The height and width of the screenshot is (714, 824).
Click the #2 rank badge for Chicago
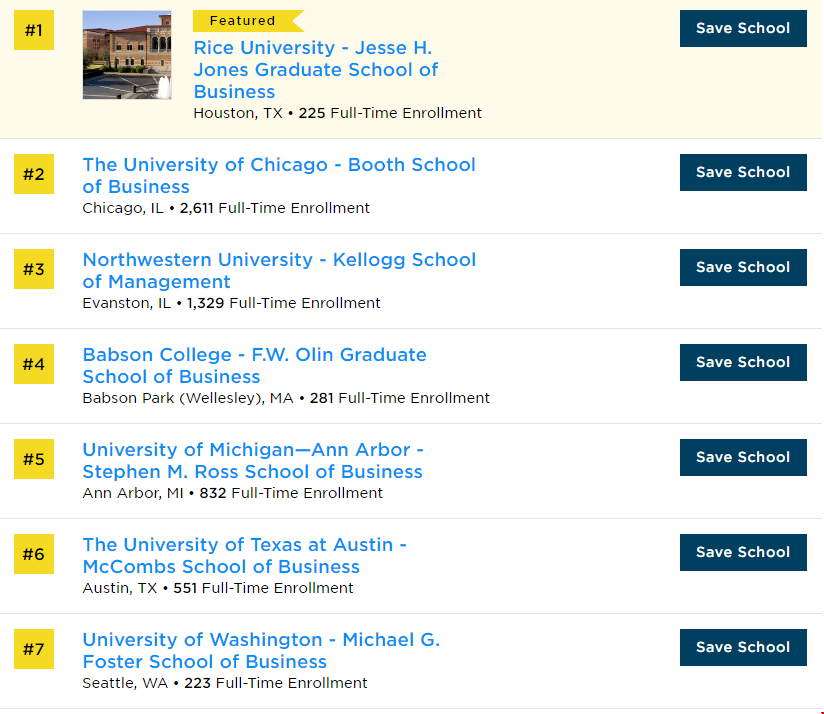34,174
